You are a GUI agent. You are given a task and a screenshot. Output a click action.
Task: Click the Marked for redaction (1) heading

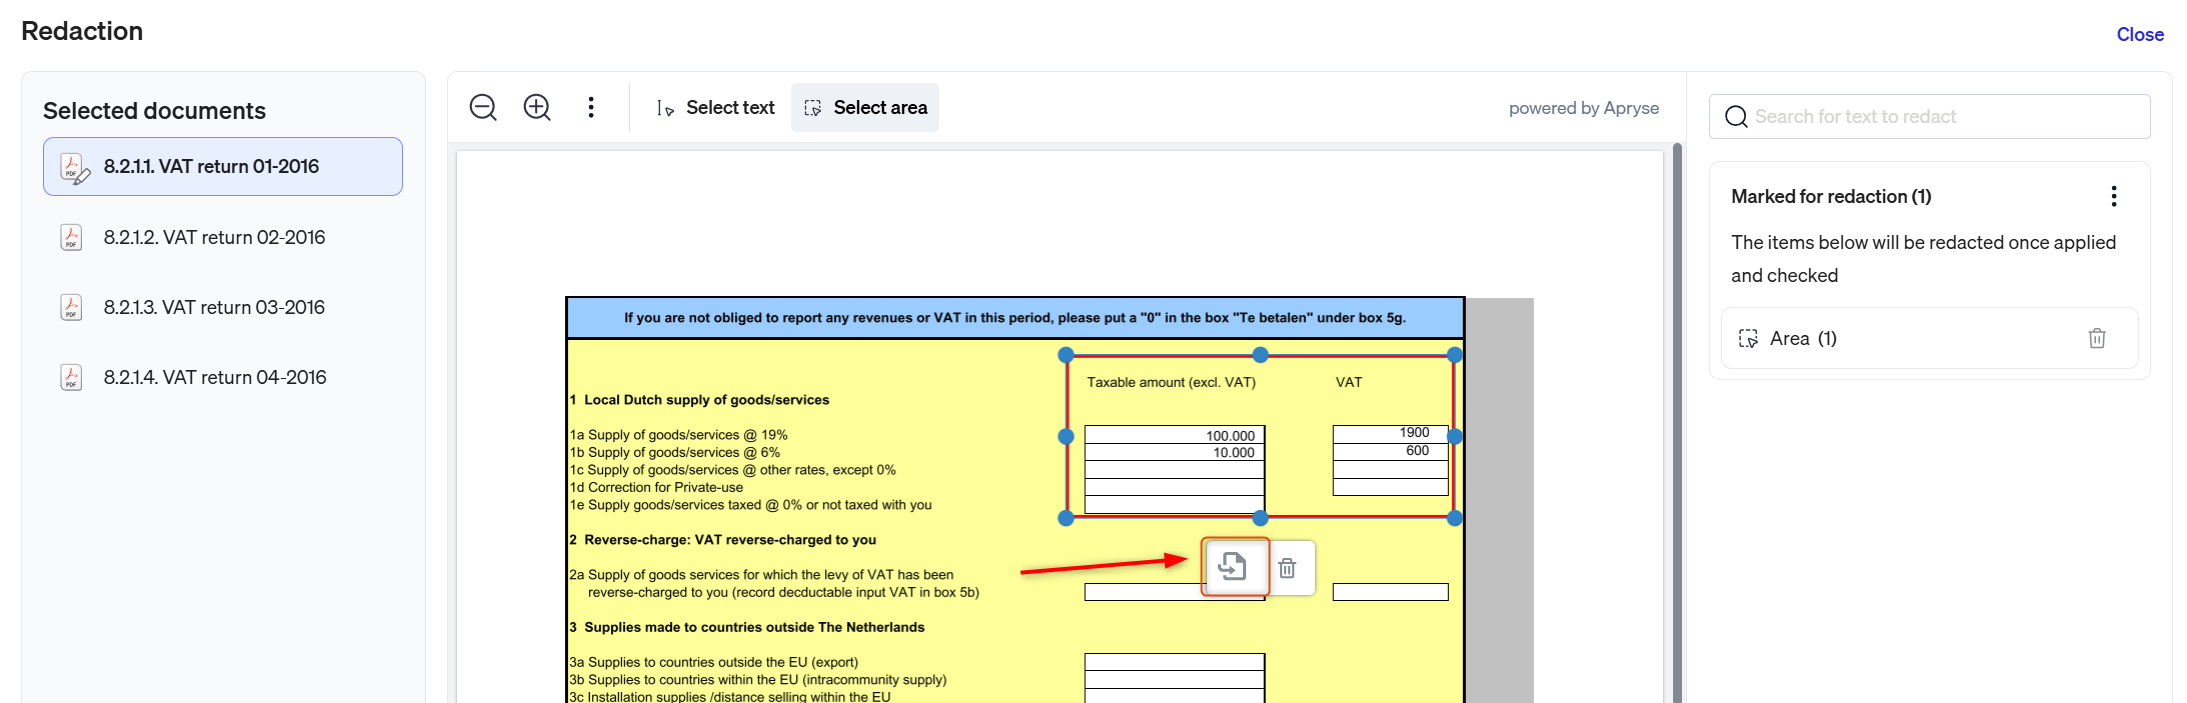point(1831,196)
